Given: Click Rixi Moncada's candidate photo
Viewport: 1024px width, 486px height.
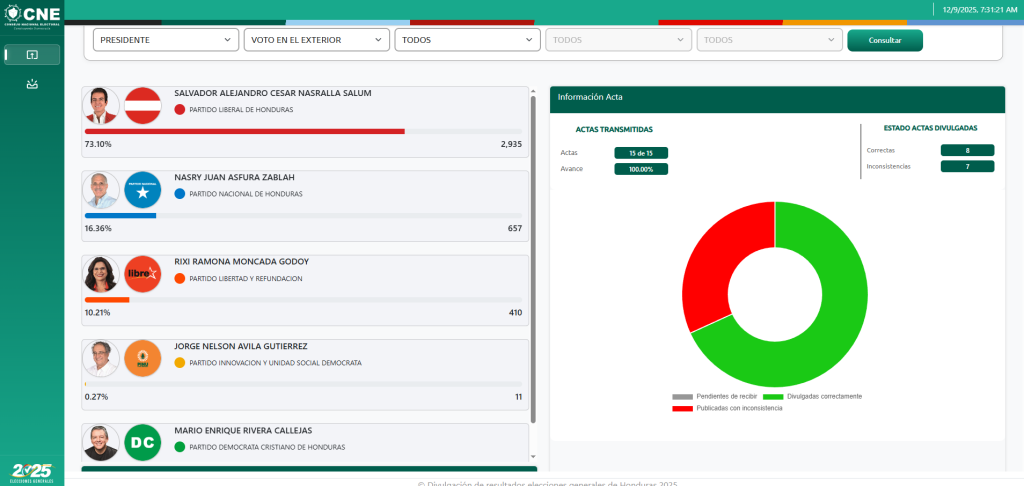Looking at the screenshot, I should tap(101, 274).
